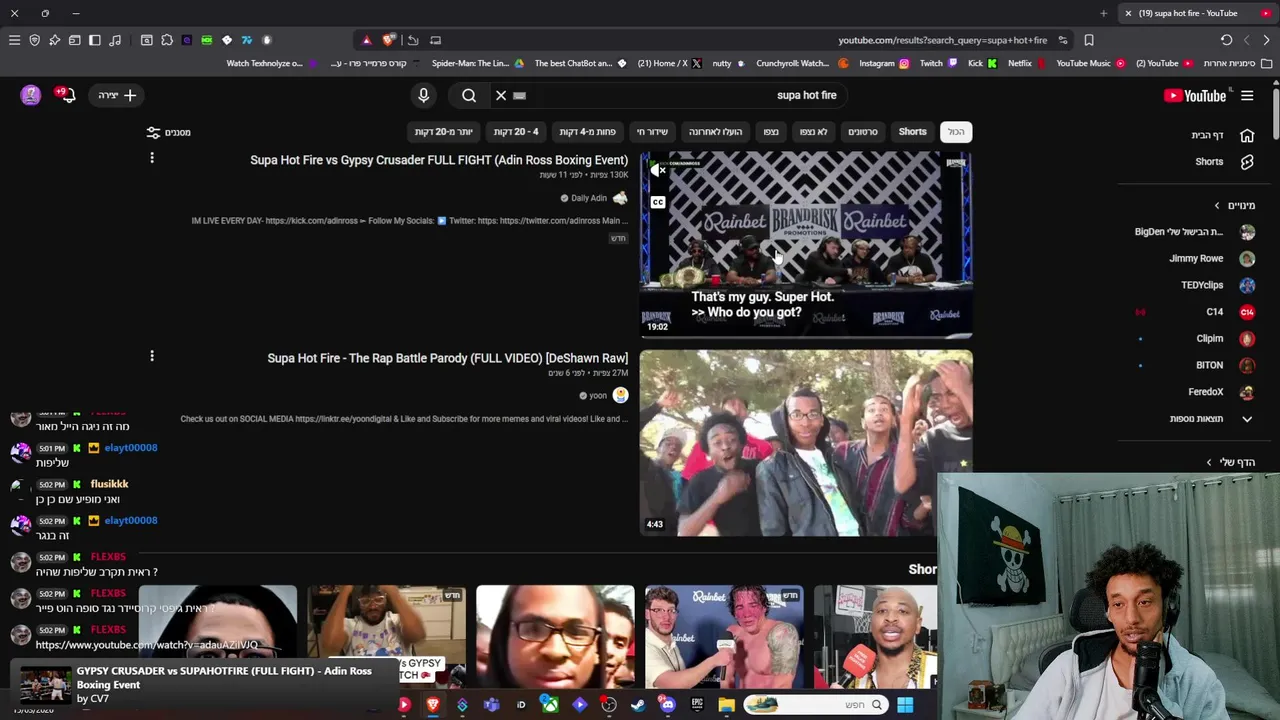Open a new browser tab

click(1103, 13)
